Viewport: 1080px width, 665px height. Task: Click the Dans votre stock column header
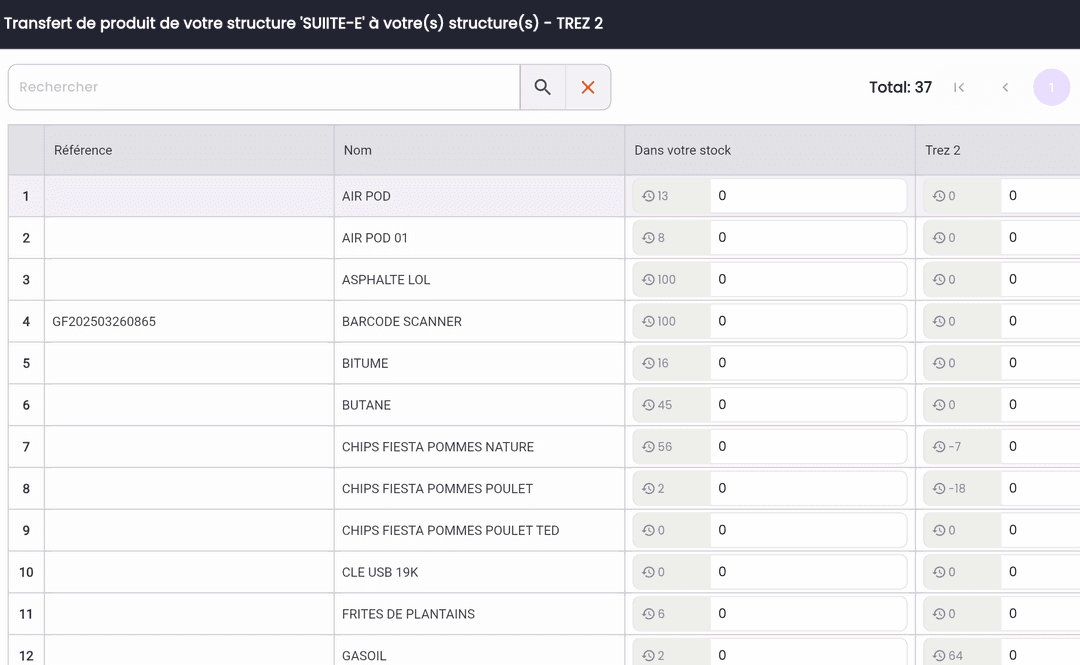pos(682,150)
